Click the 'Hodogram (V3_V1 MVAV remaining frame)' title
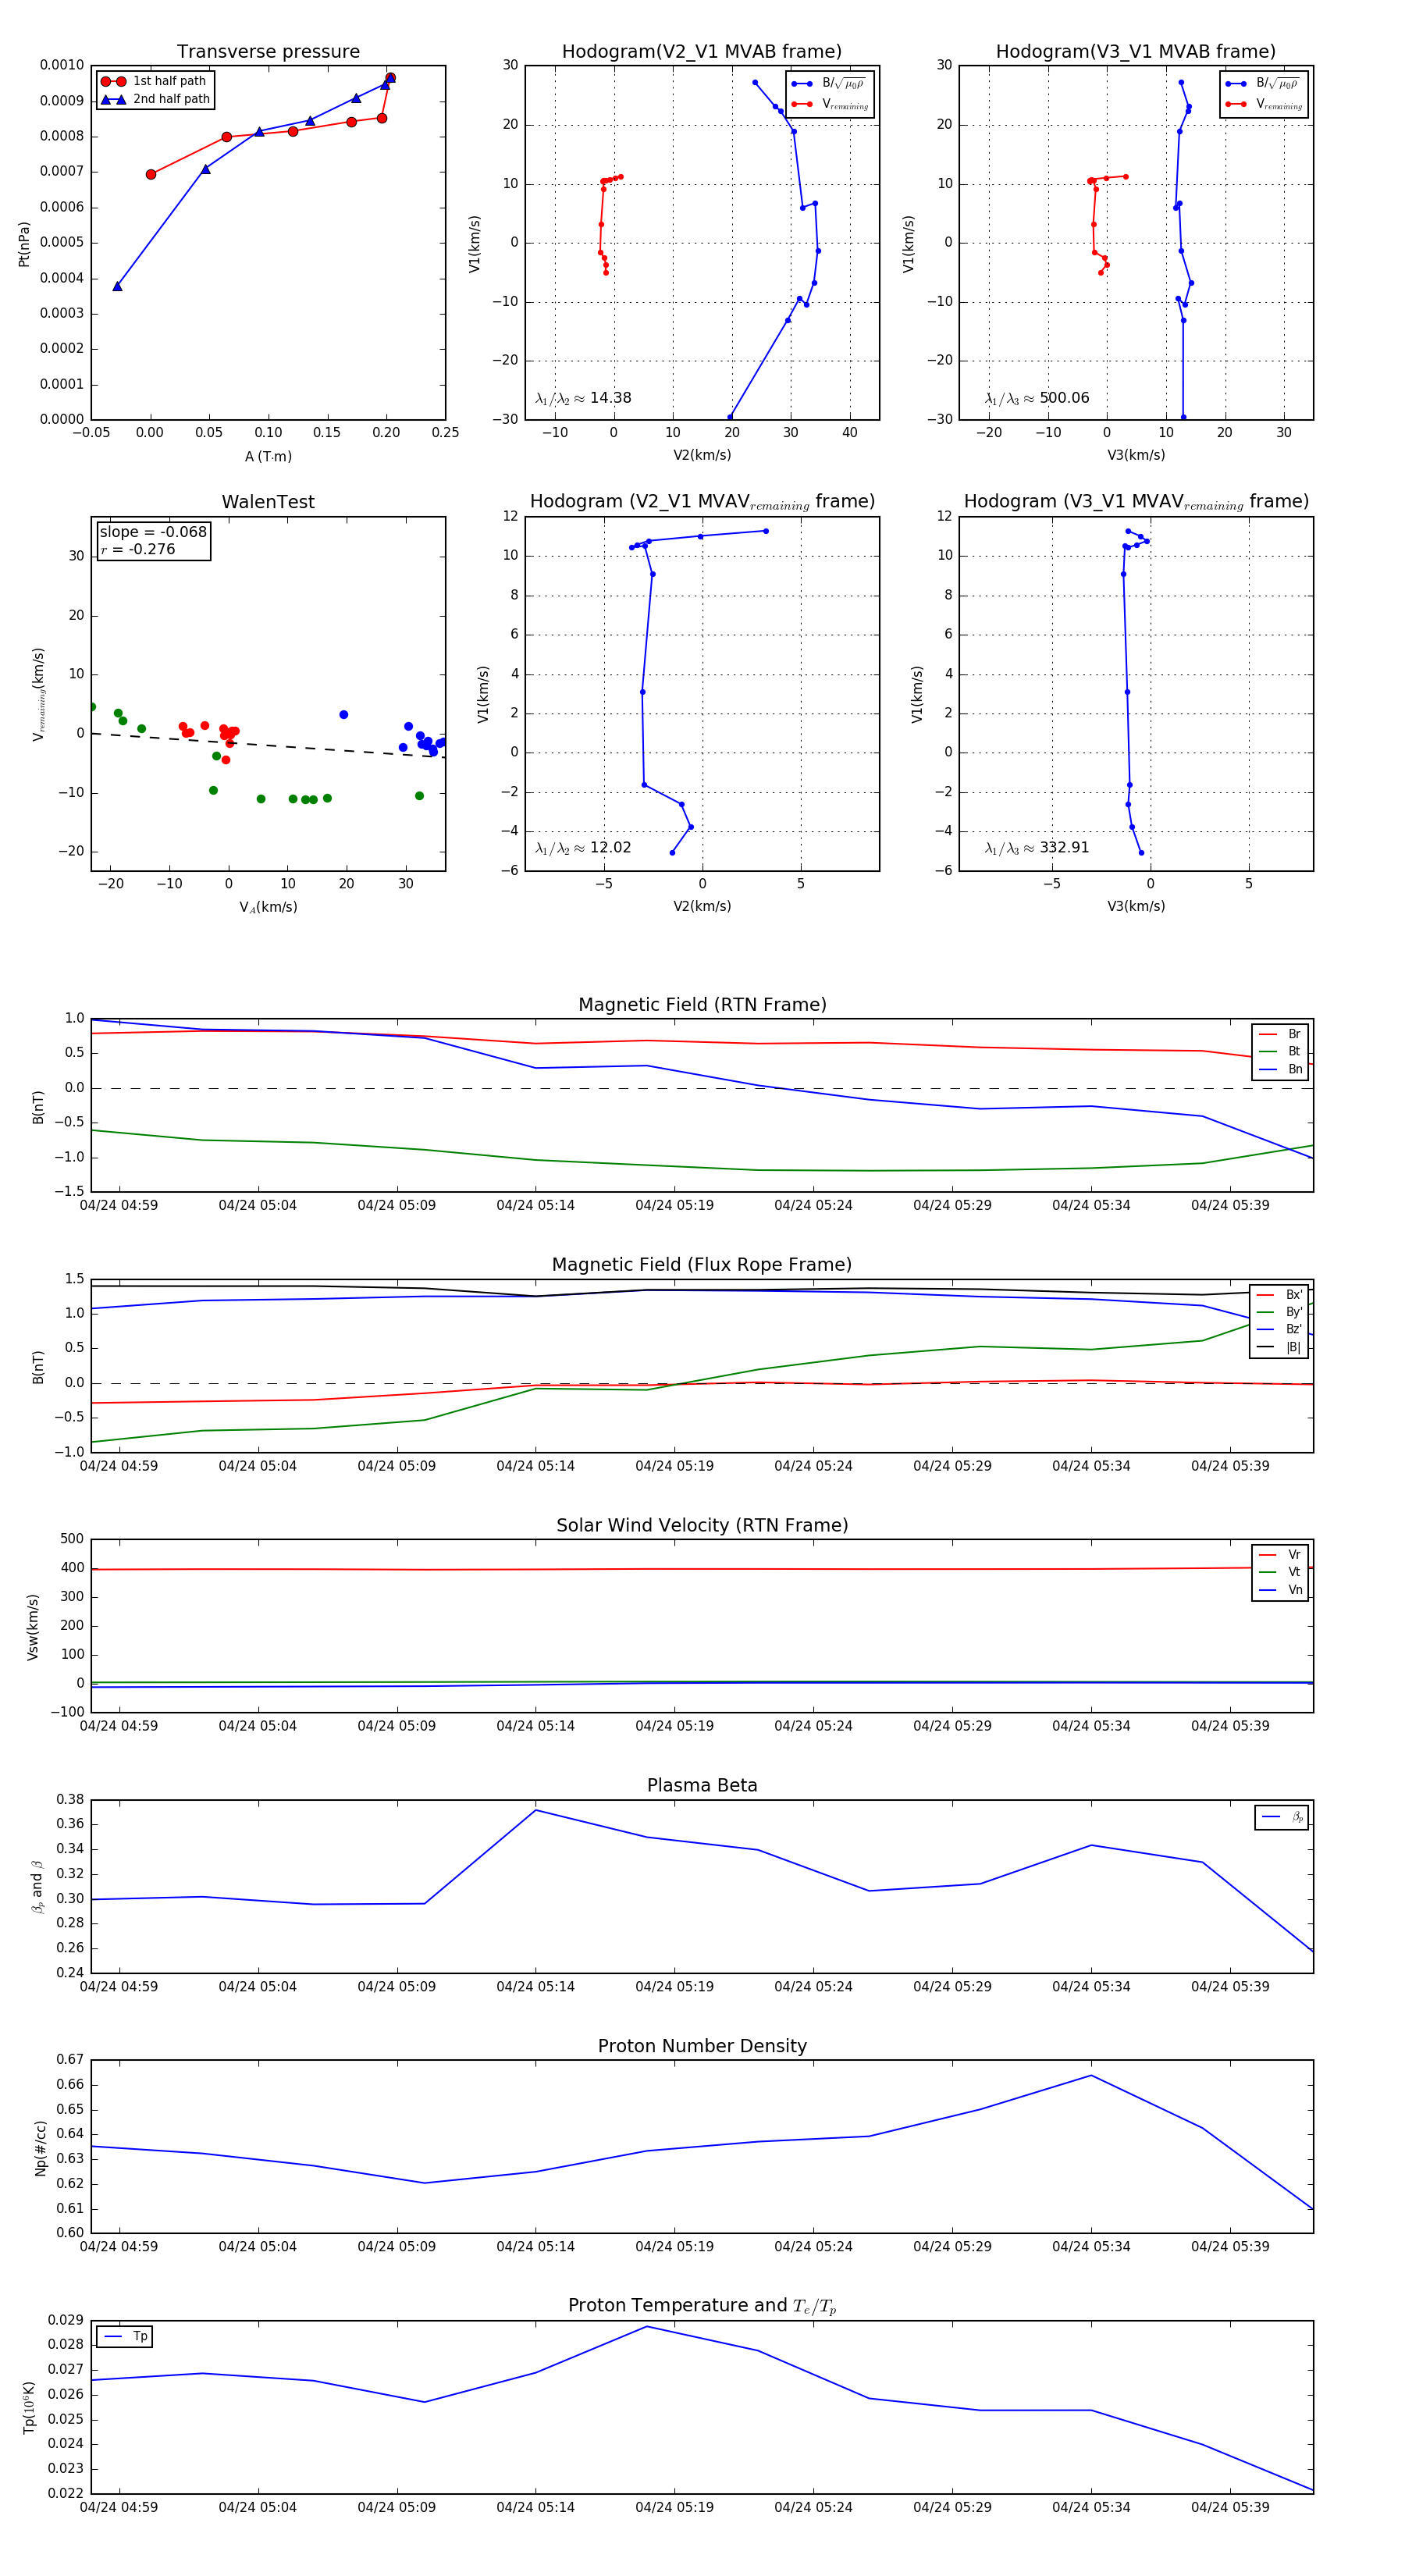The height and width of the screenshot is (2576, 1405). click(x=1135, y=502)
